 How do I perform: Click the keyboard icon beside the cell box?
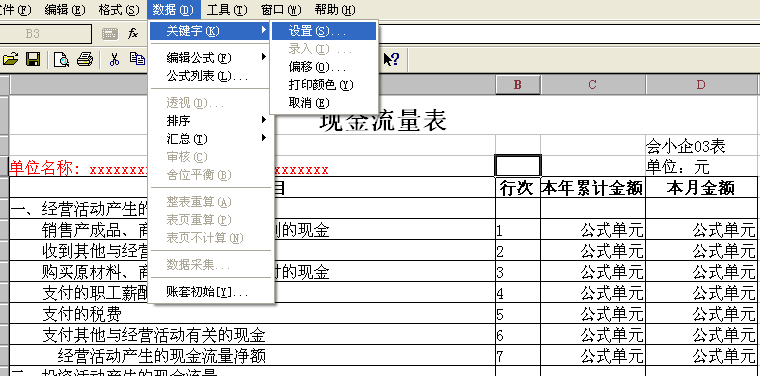coord(110,33)
